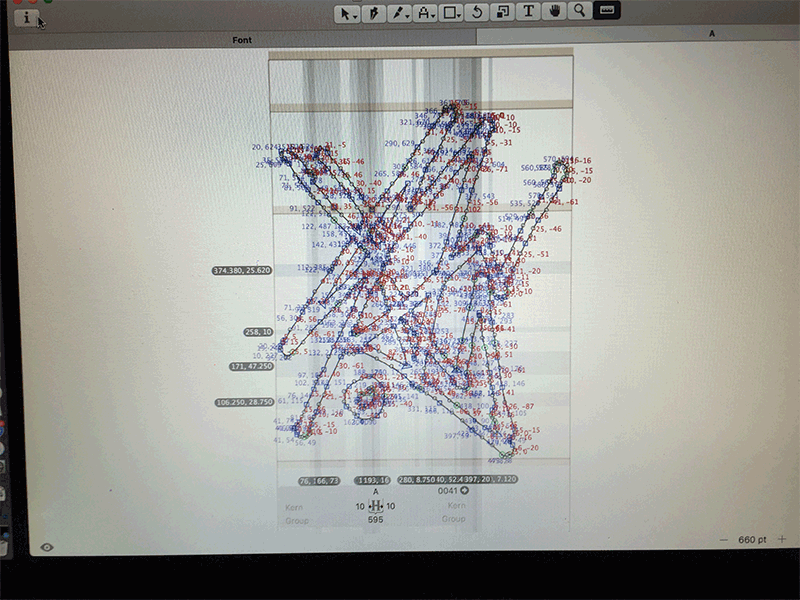Activate the Scale tool

503,11
